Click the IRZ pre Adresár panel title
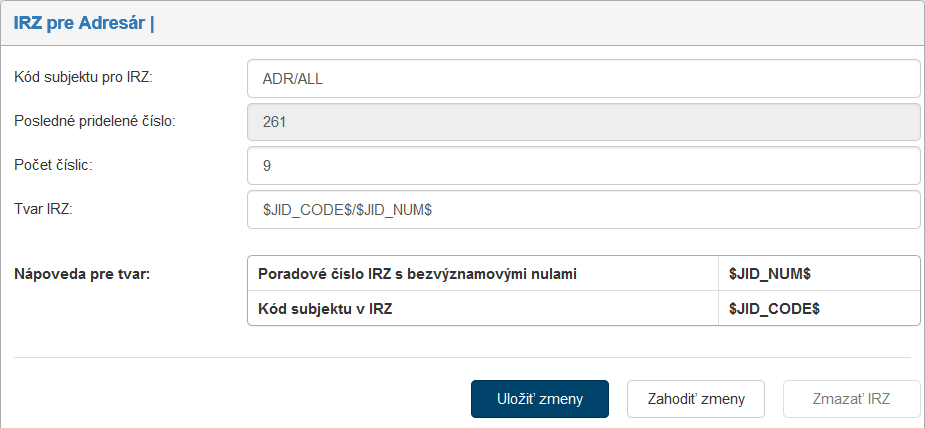 click(79, 23)
